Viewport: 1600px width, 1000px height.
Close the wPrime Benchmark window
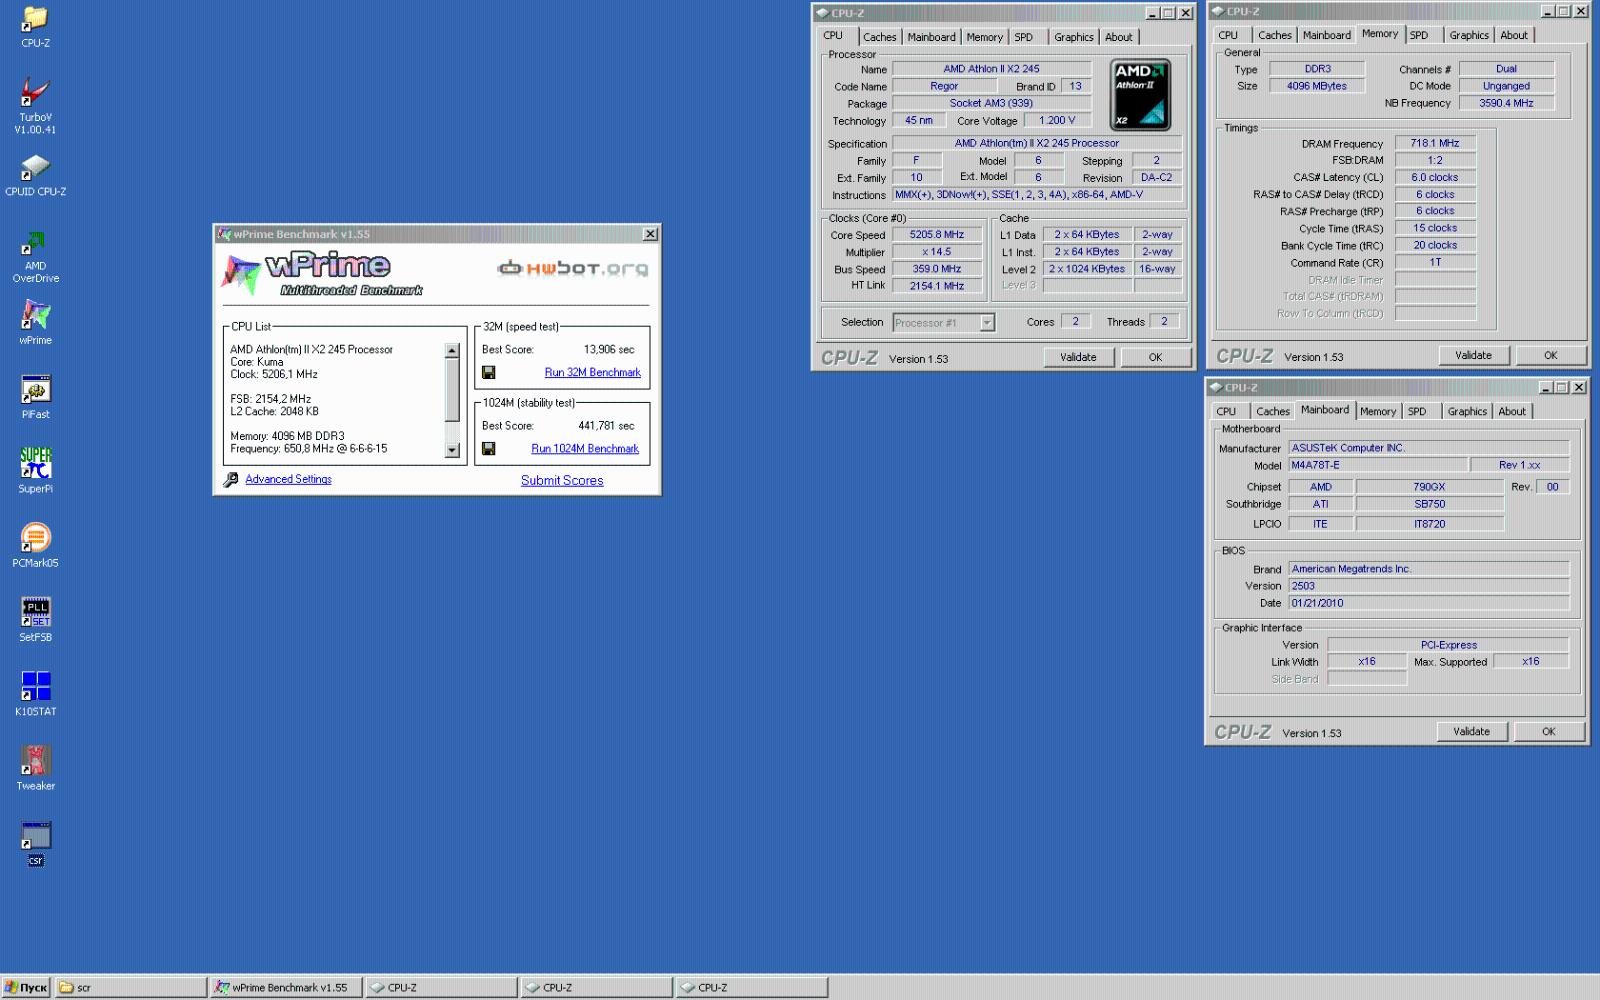click(650, 234)
